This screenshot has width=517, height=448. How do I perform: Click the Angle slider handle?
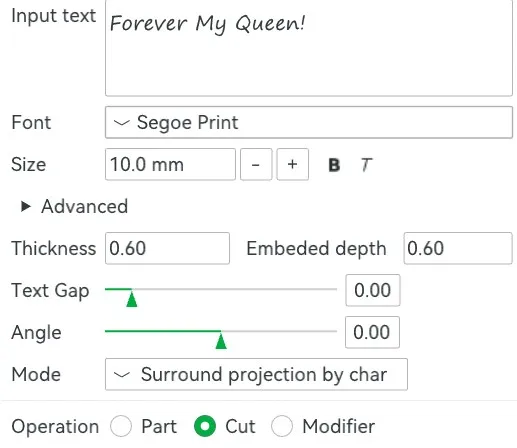[221, 341]
